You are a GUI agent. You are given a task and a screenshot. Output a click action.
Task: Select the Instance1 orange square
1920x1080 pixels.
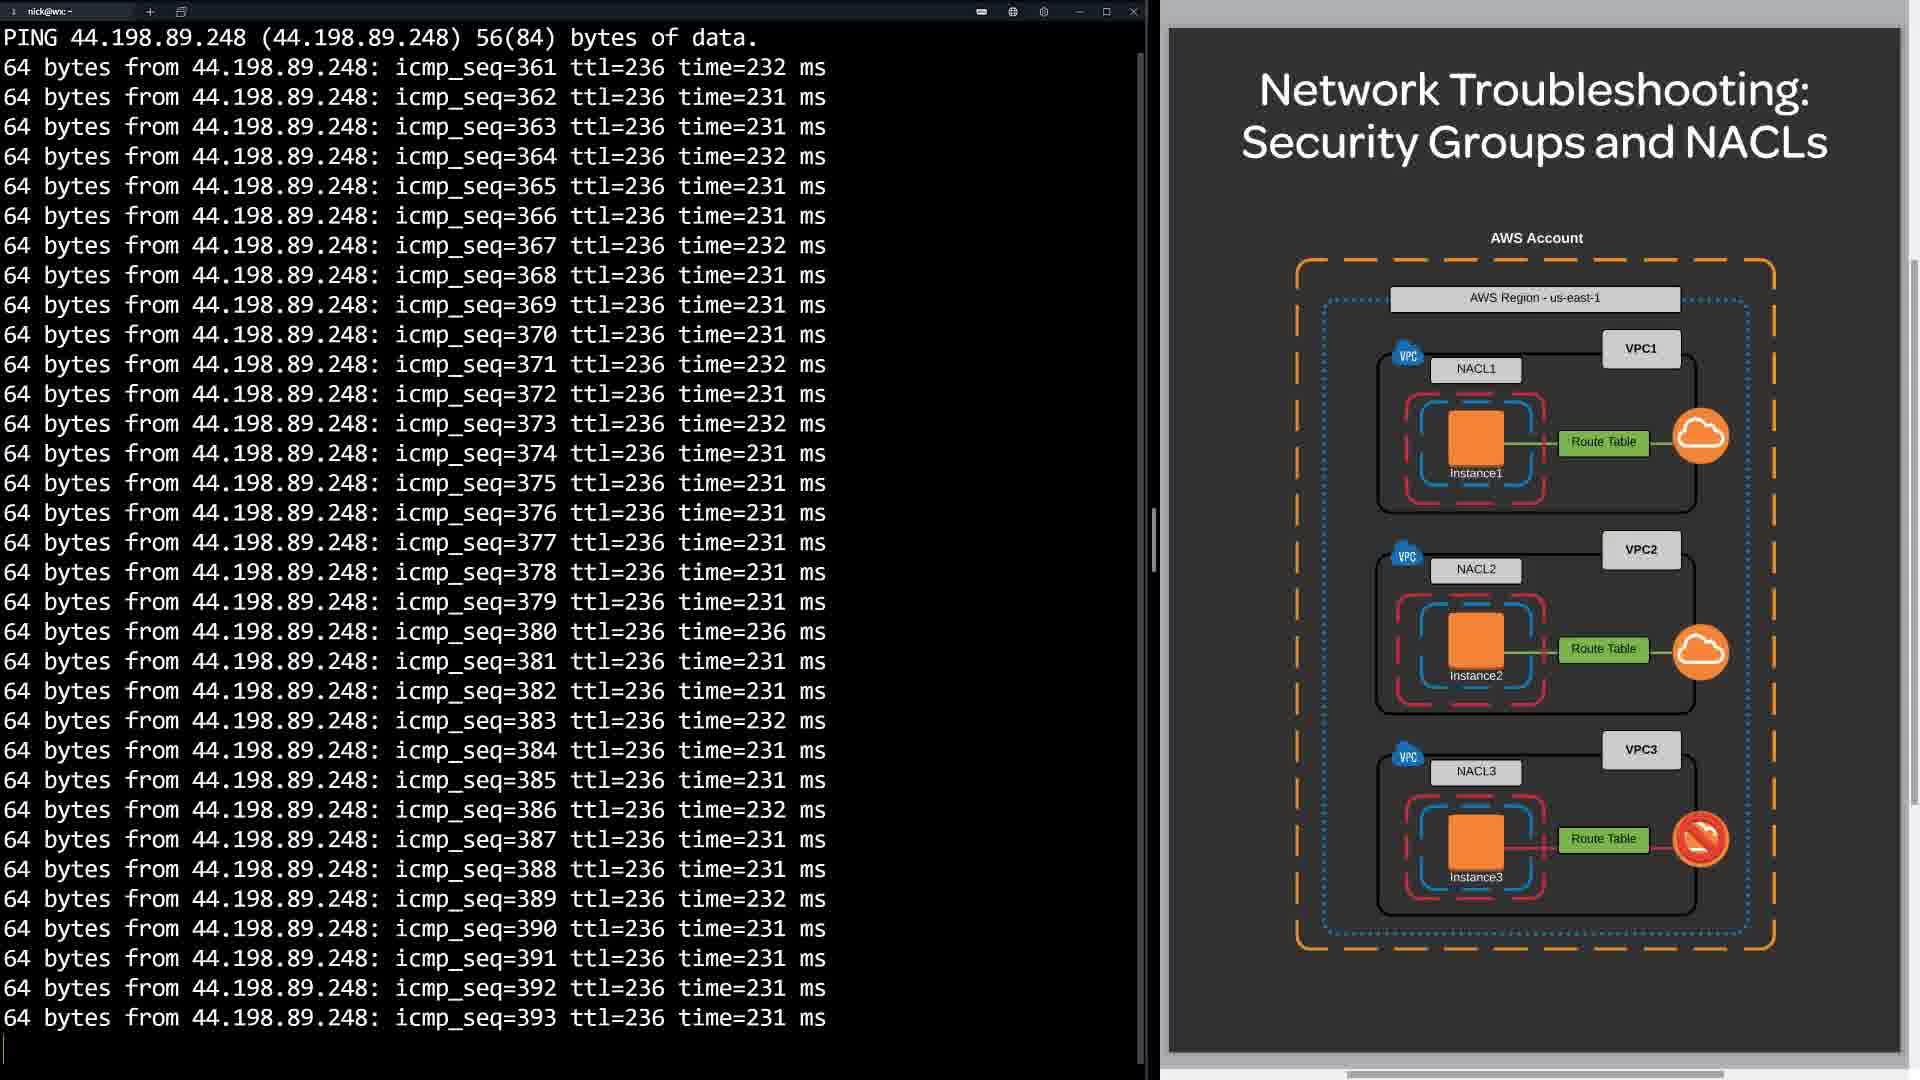tap(1476, 437)
